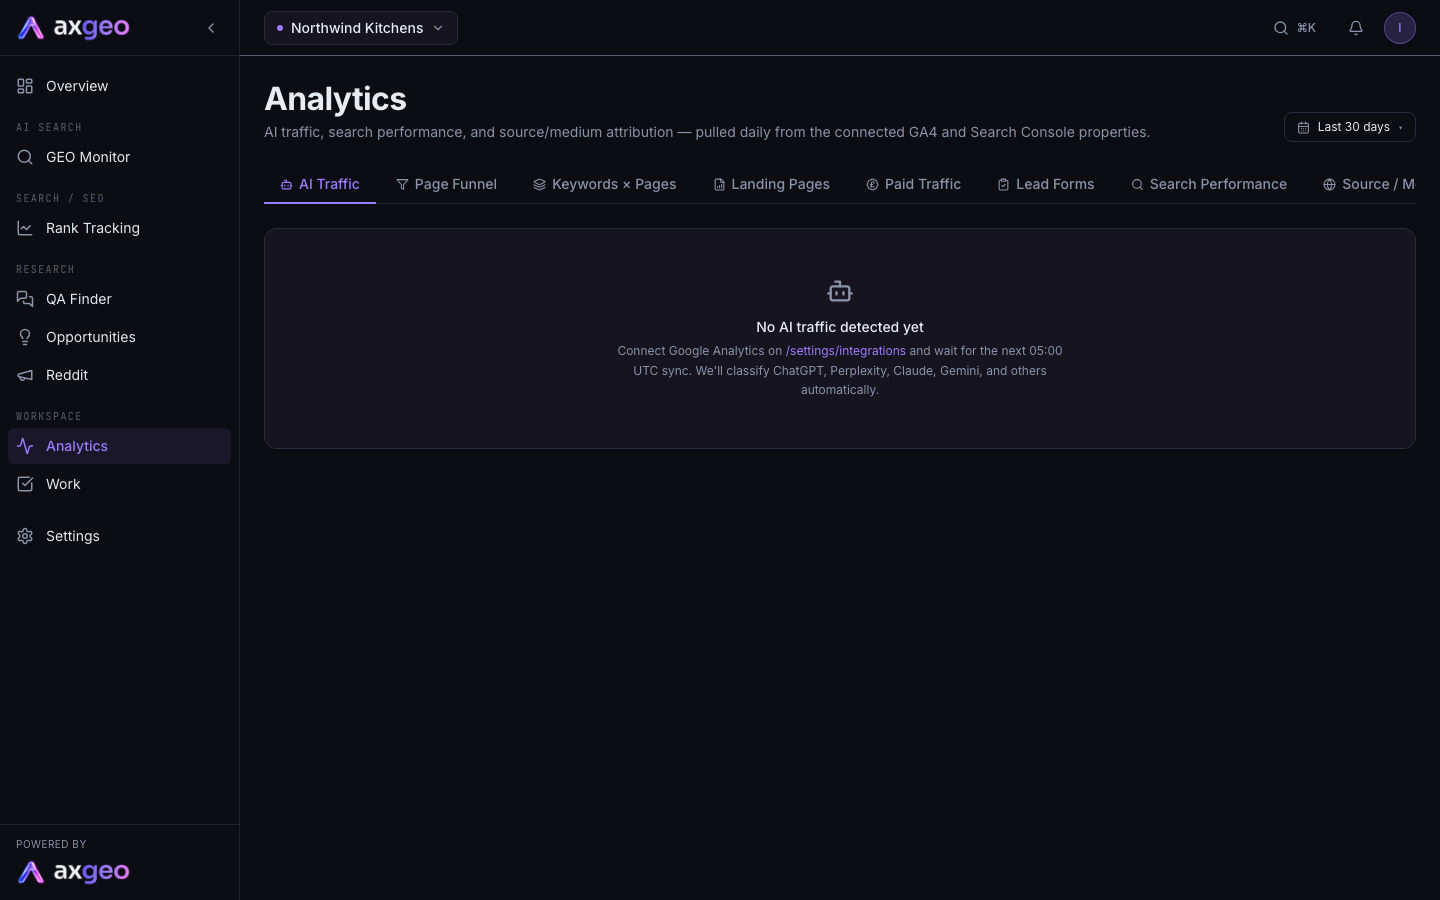Collapse the sidebar with the chevron arrow
The image size is (1440, 900).
tap(211, 28)
